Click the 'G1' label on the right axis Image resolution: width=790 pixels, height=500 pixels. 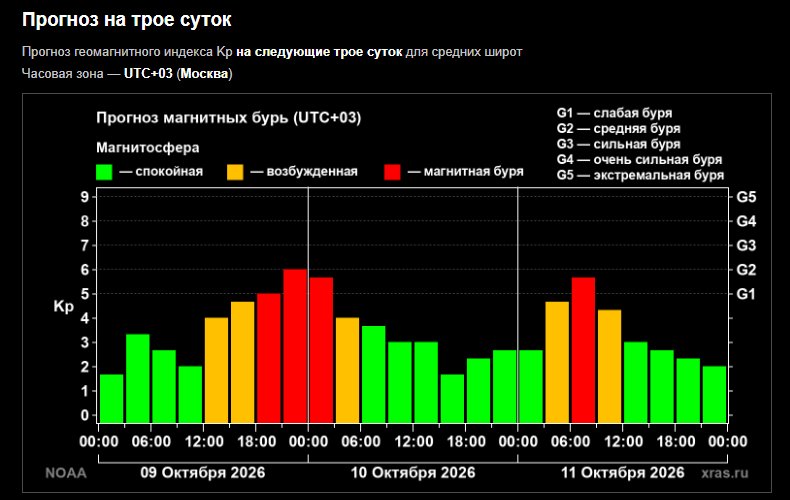(x=746, y=294)
